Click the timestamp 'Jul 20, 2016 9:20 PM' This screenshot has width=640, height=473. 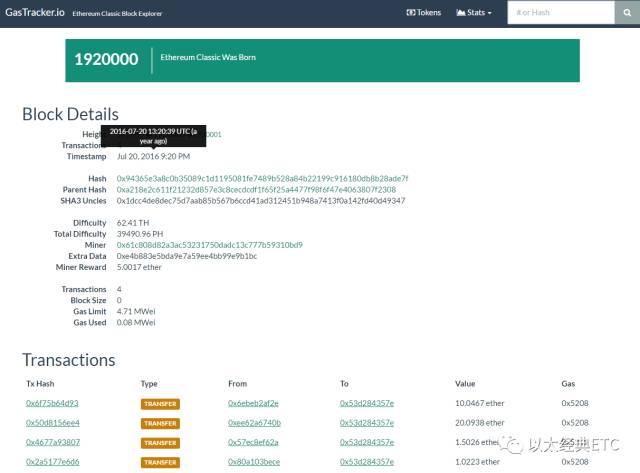(153, 156)
